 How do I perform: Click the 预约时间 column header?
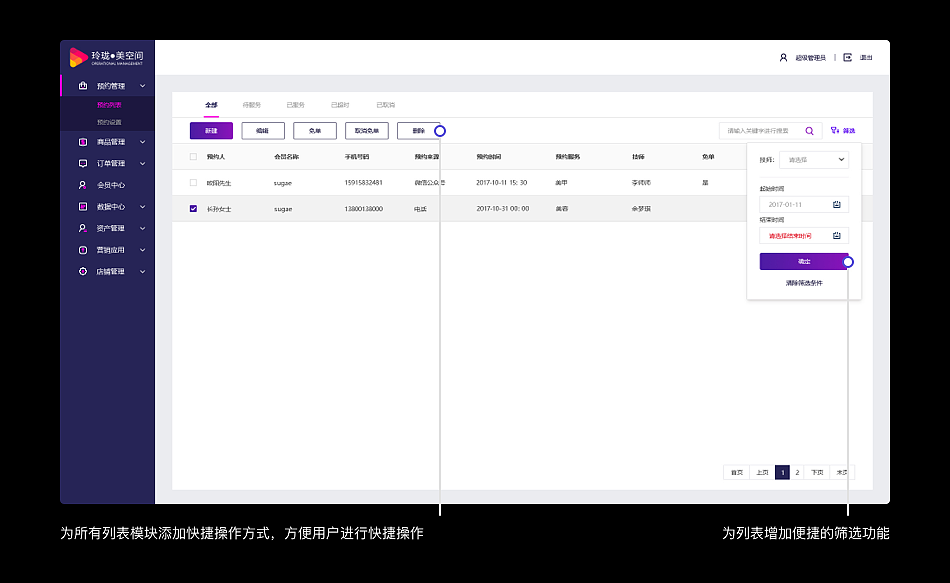pyautogui.click(x=488, y=156)
